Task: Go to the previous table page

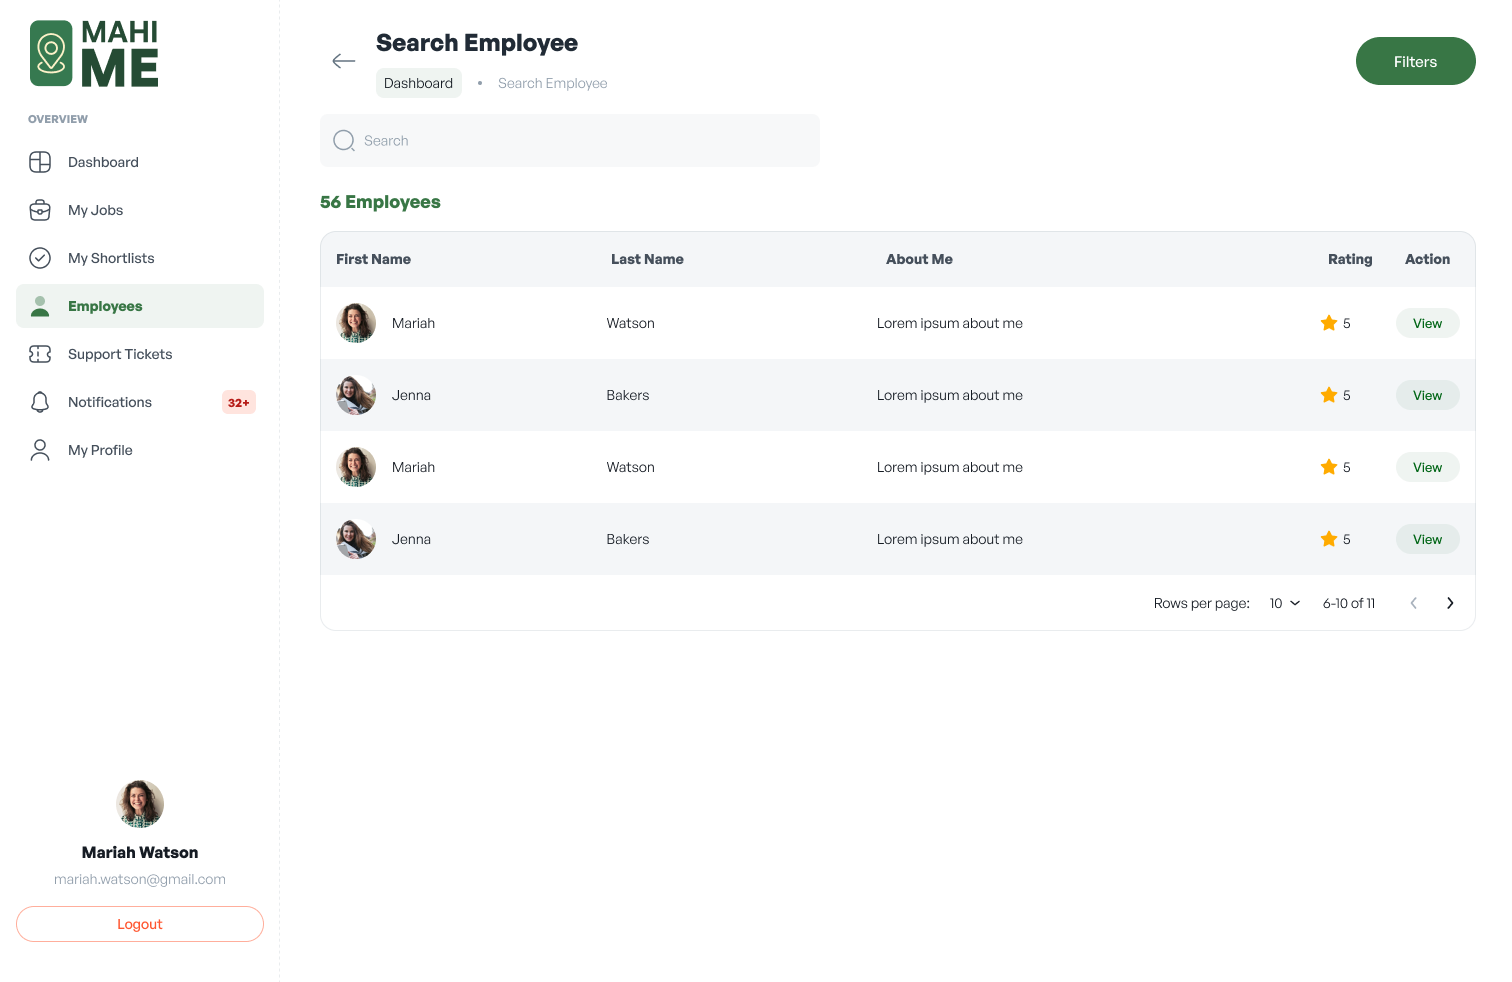Action: (1414, 603)
